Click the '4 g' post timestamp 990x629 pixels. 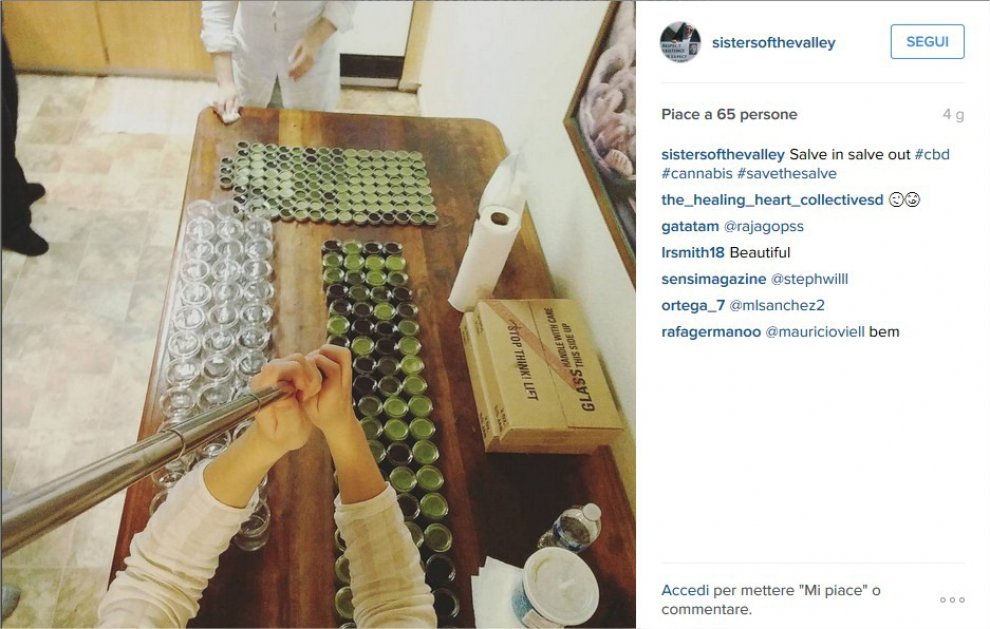(953, 115)
